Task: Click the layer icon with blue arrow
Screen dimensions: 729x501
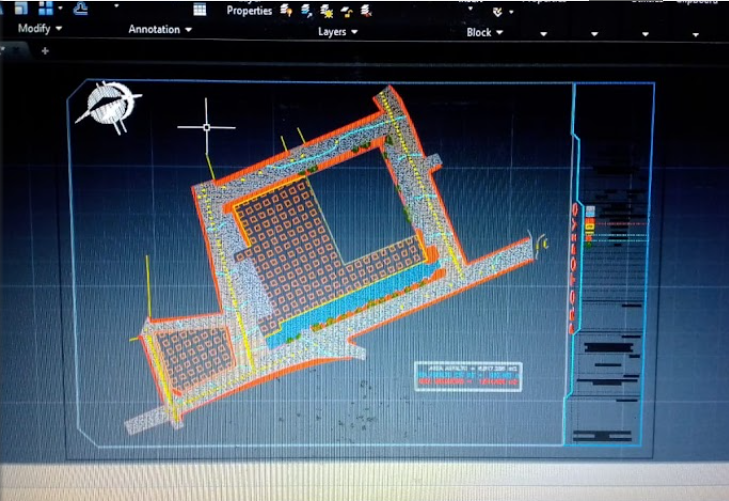Action: [306, 10]
